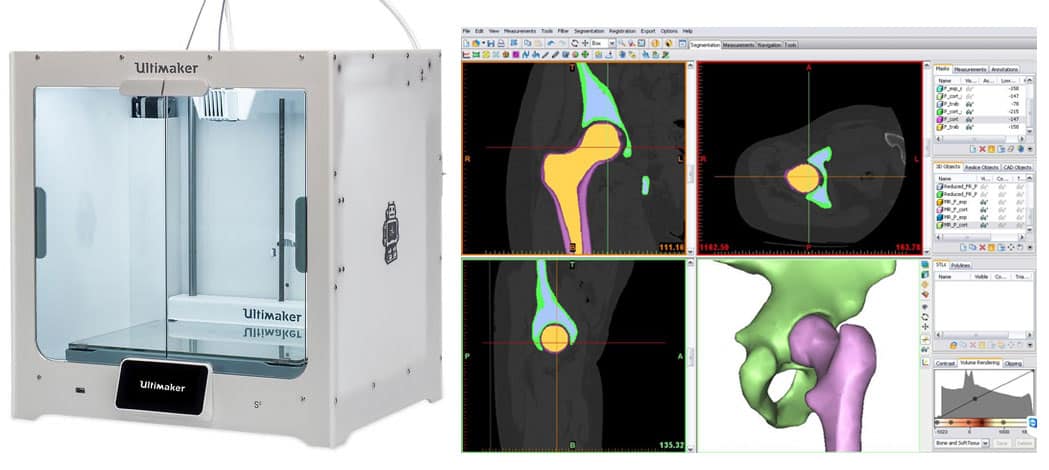This screenshot has width=1049, height=470.
Task: Click the orange color swatch of the MR_P_exp object
Action: pyautogui.click(x=939, y=202)
